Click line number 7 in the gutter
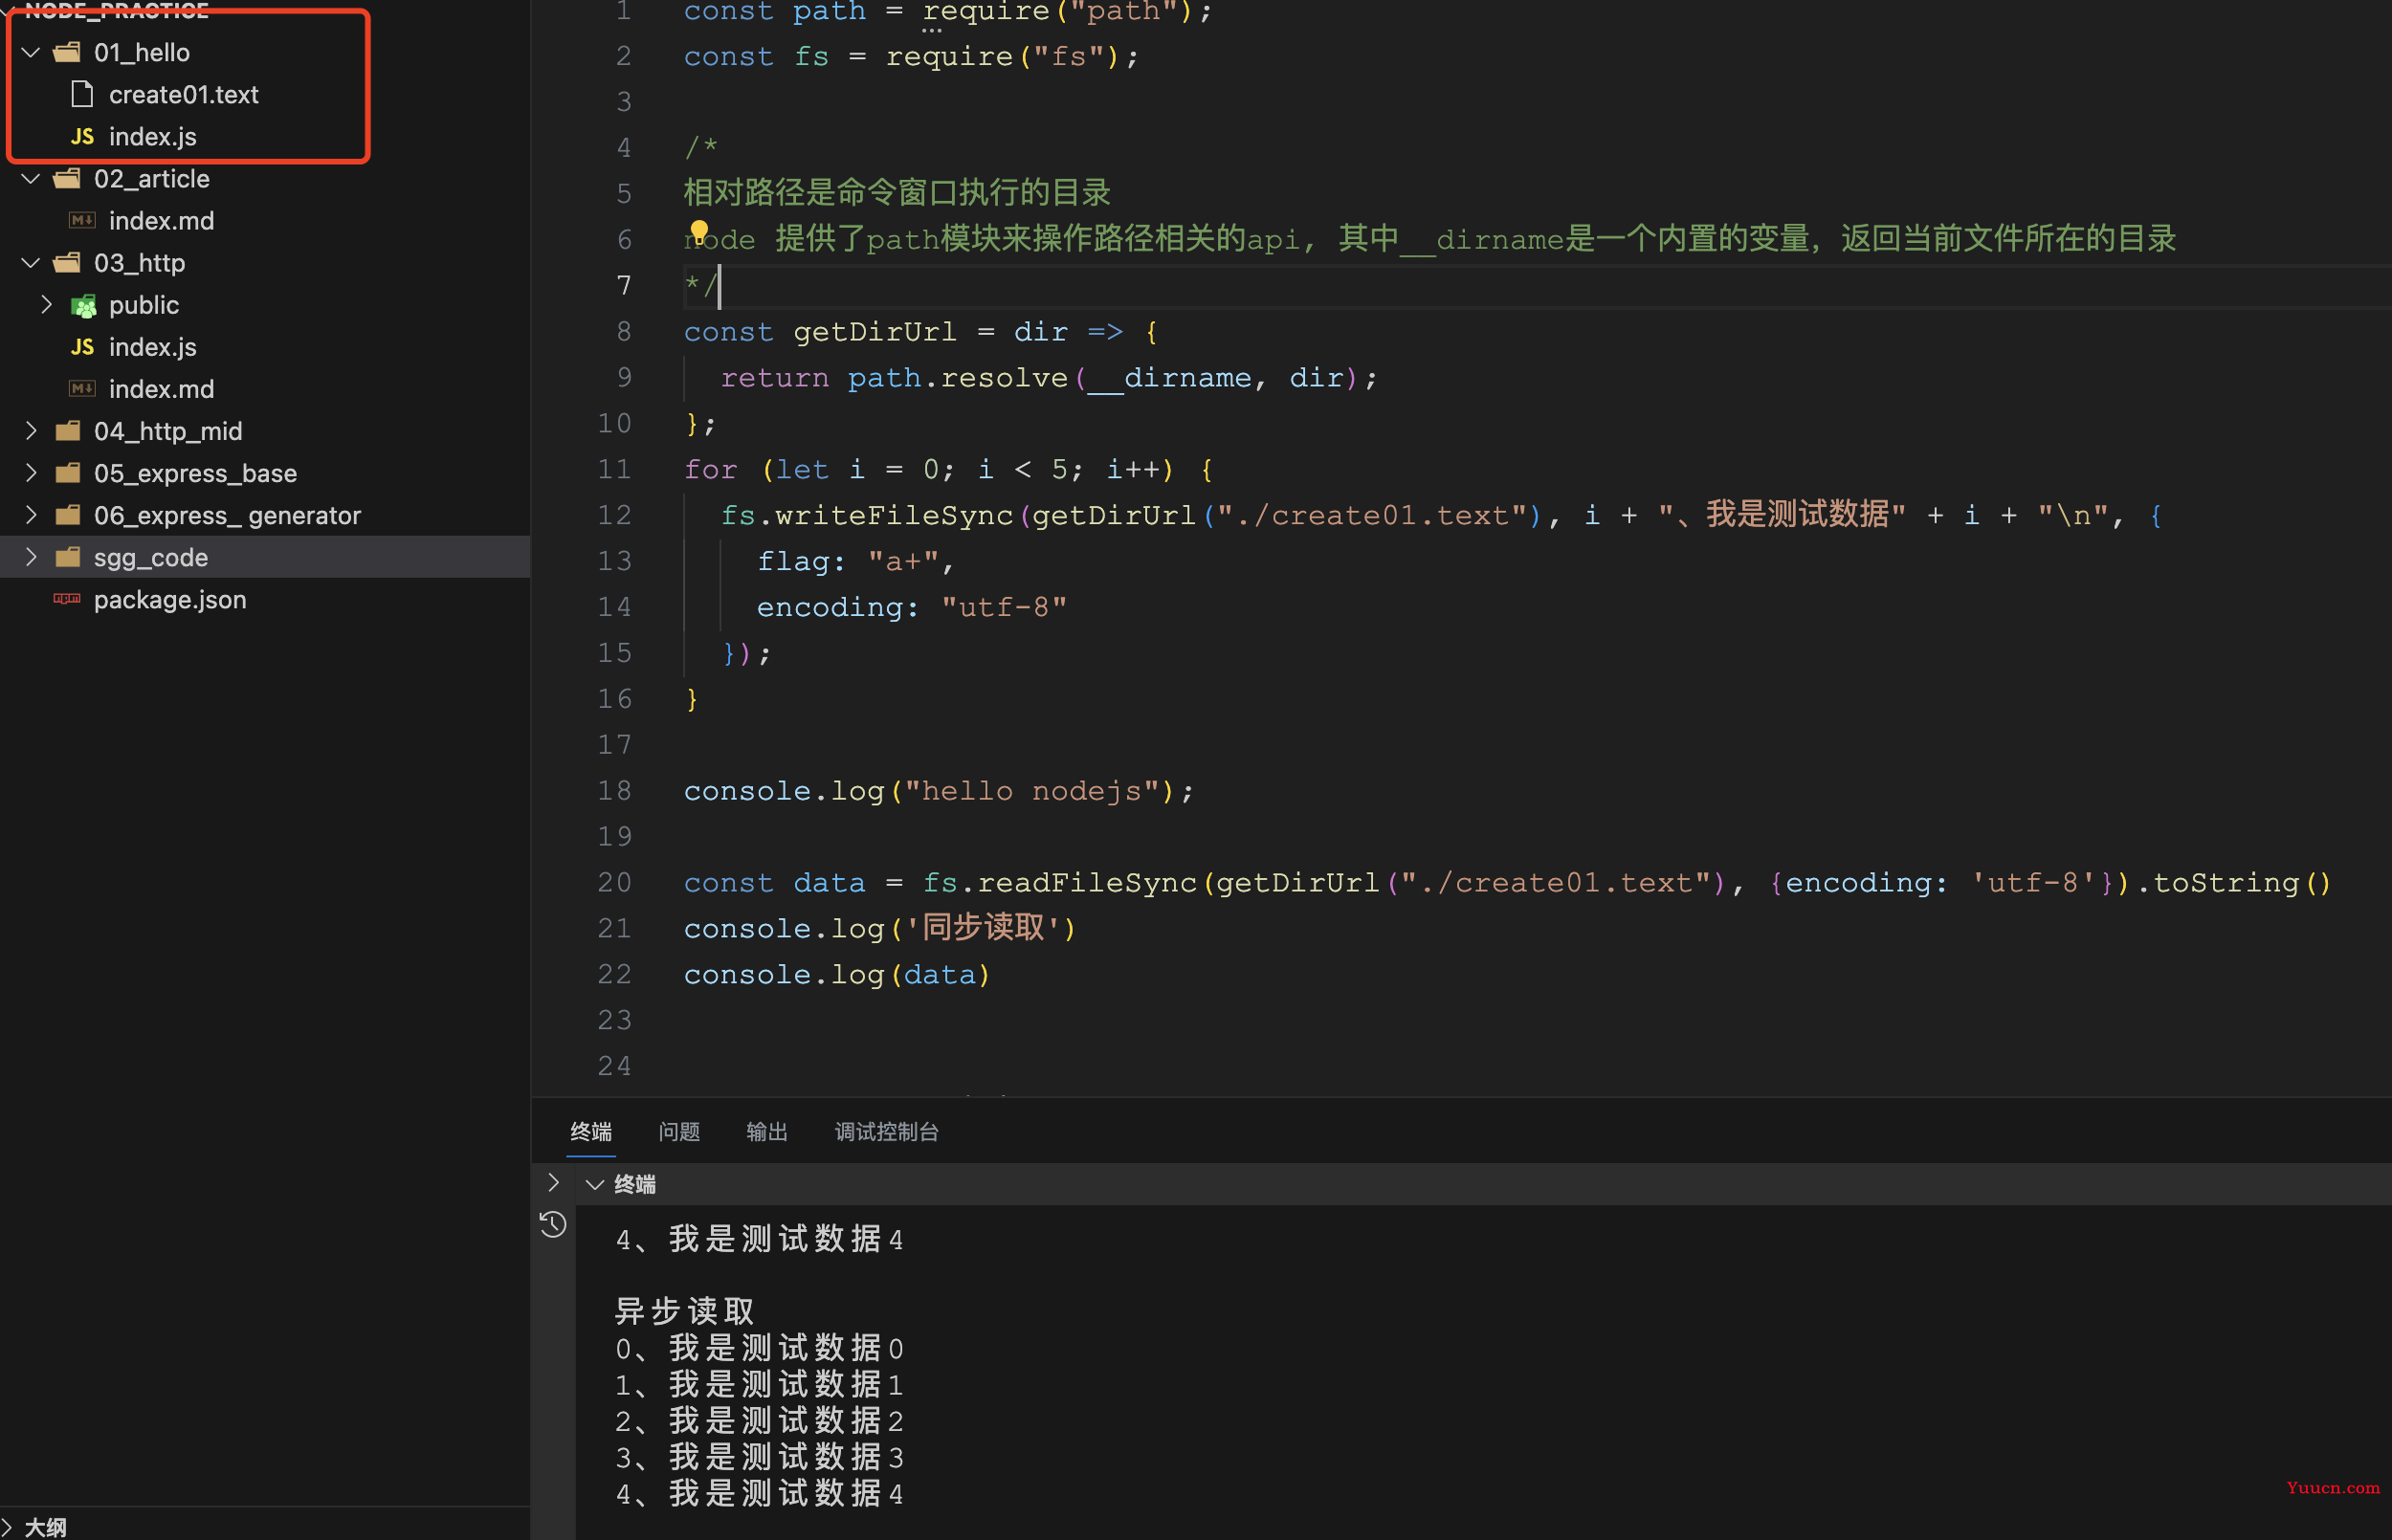This screenshot has width=2392, height=1540. pos(624,286)
